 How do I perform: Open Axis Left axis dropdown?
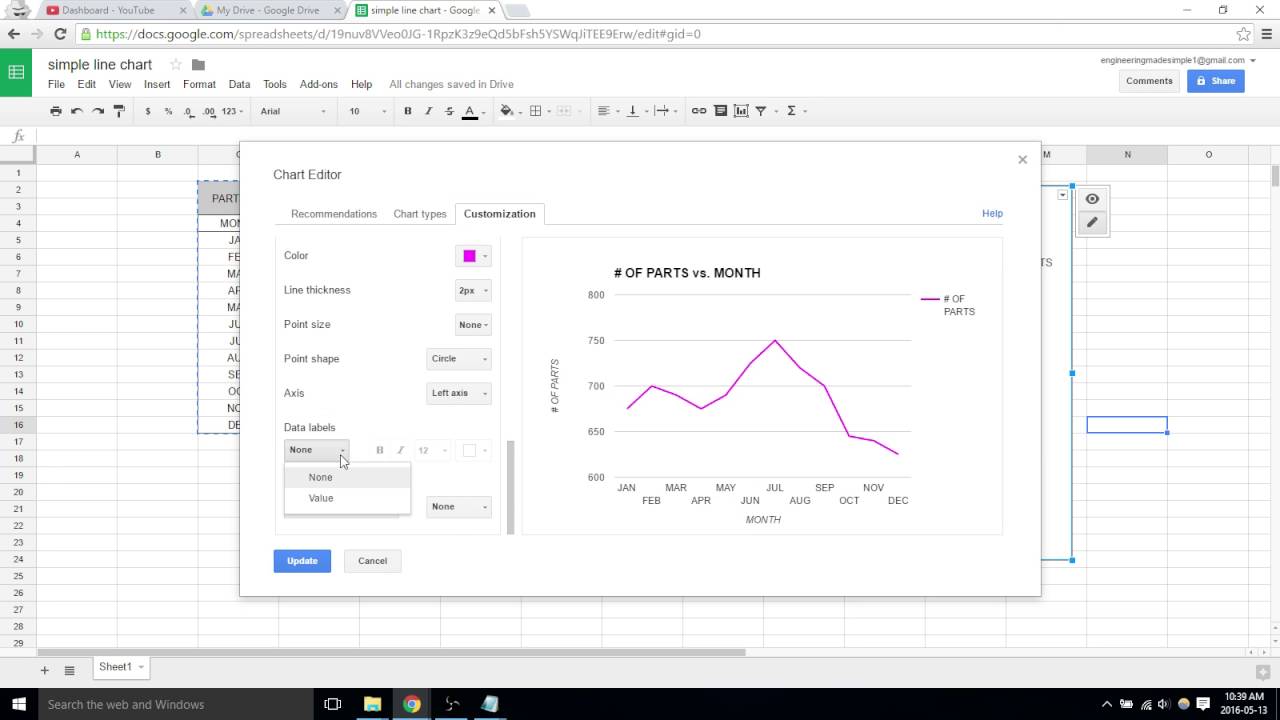click(x=459, y=393)
